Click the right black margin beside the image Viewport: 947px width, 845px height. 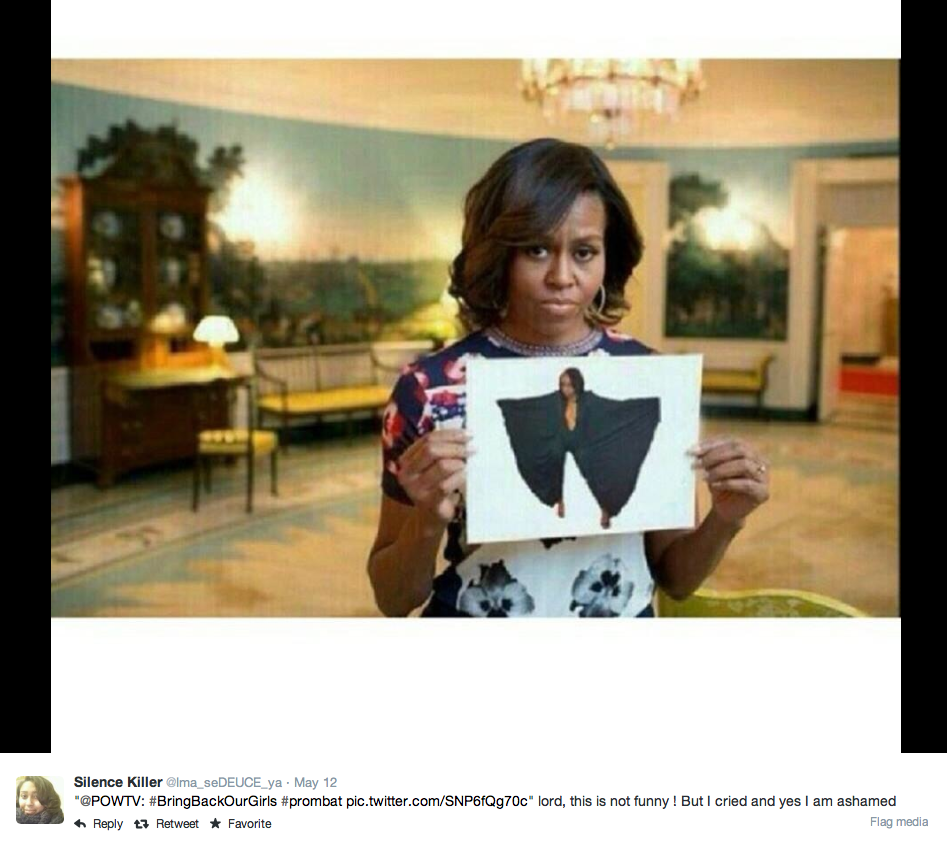[923, 376]
